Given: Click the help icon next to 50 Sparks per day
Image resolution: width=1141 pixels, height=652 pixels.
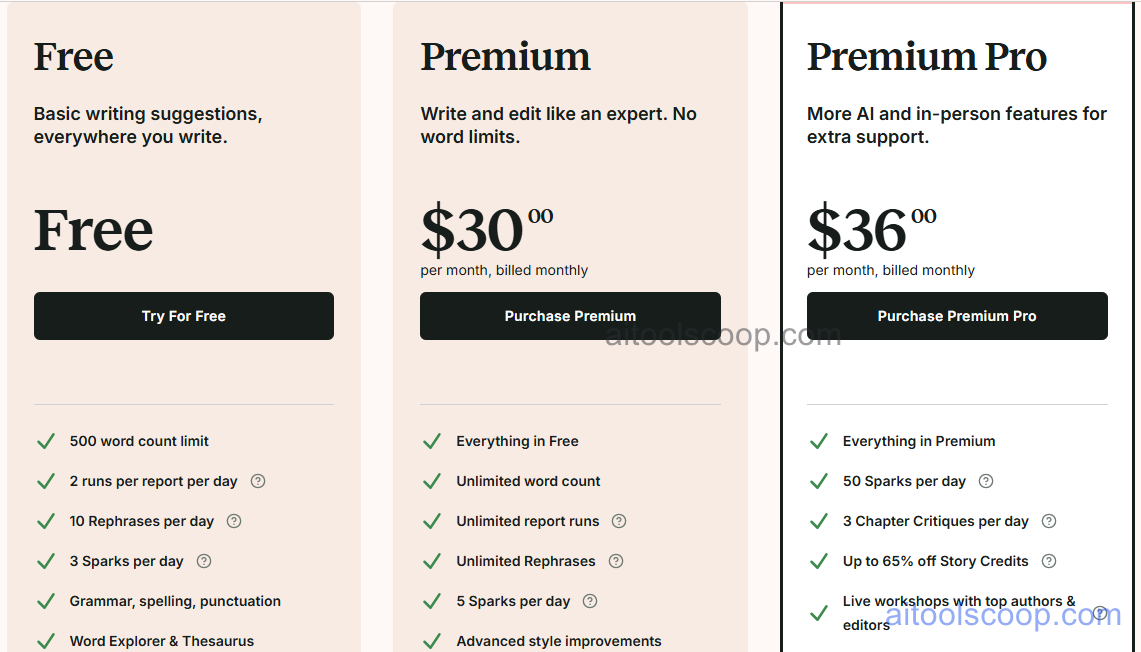Looking at the screenshot, I should click(986, 481).
